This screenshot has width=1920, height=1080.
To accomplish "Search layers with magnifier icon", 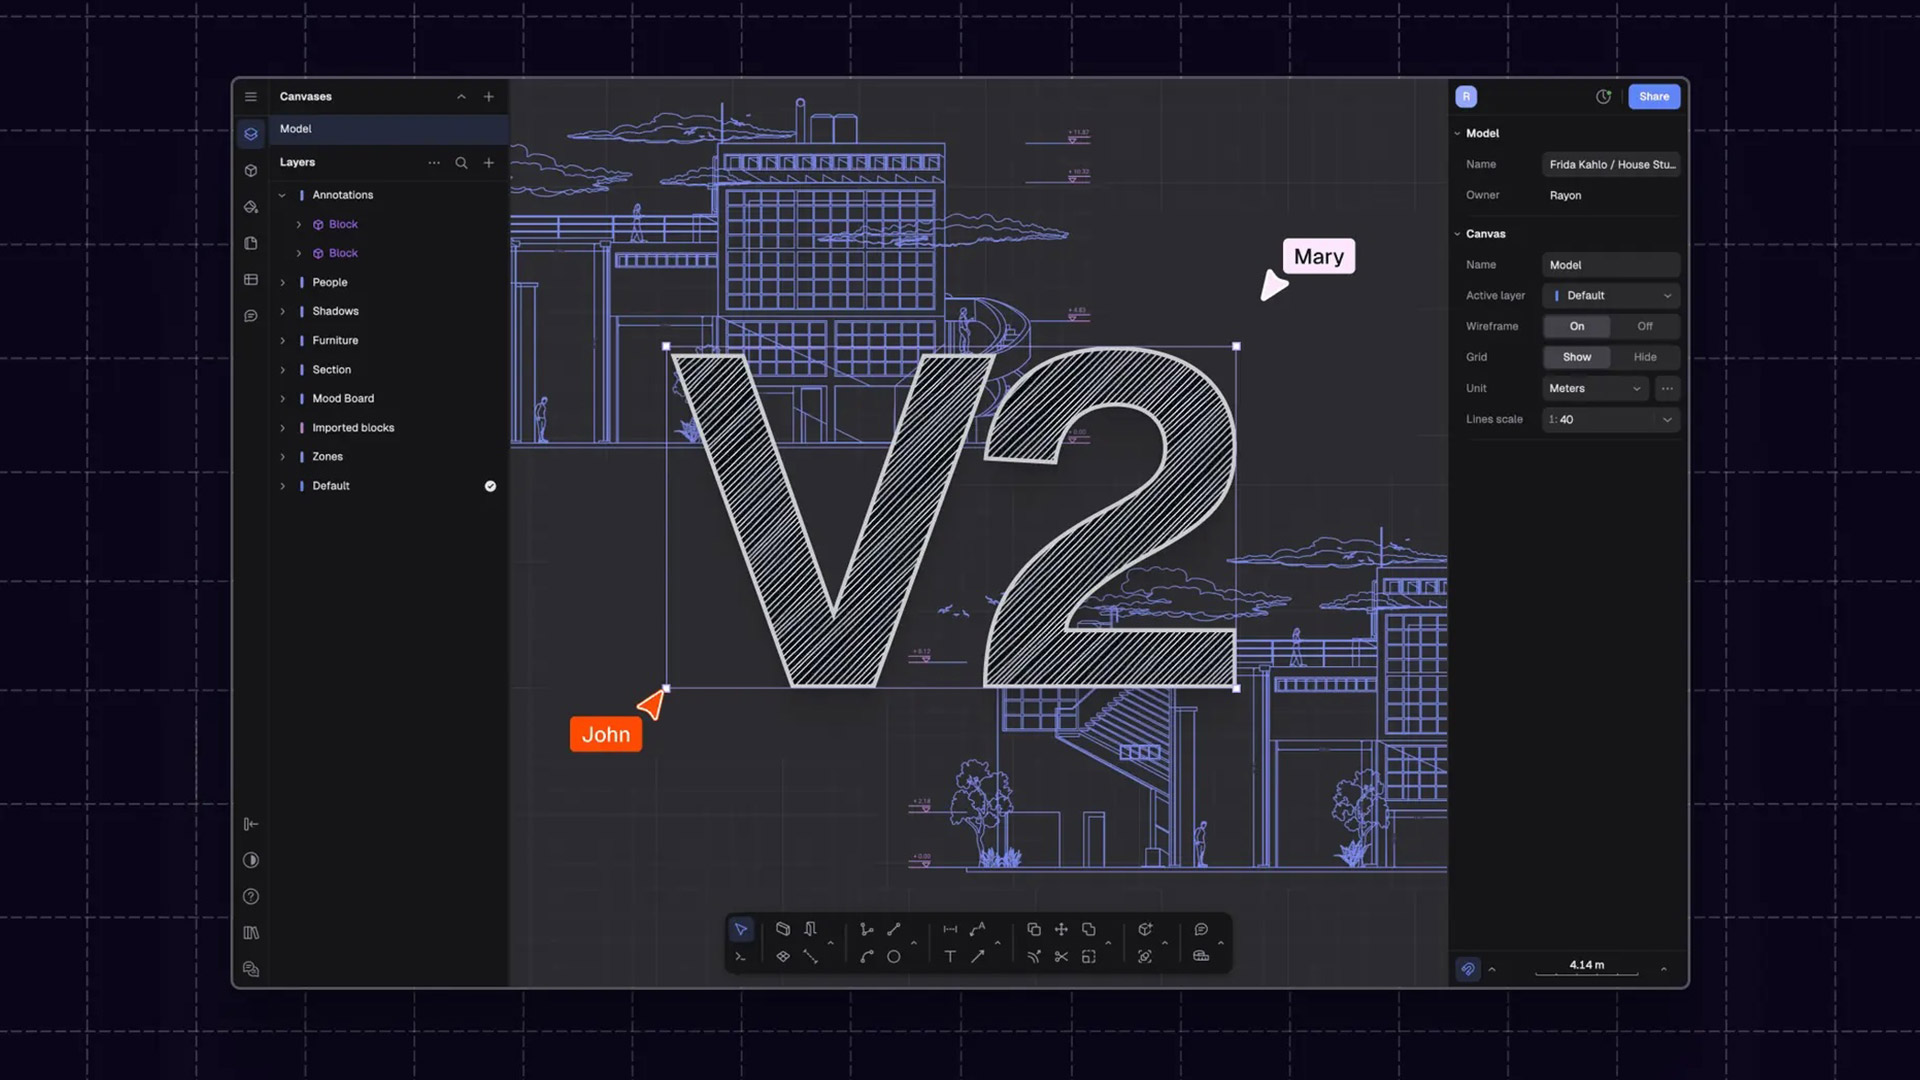I will point(461,162).
